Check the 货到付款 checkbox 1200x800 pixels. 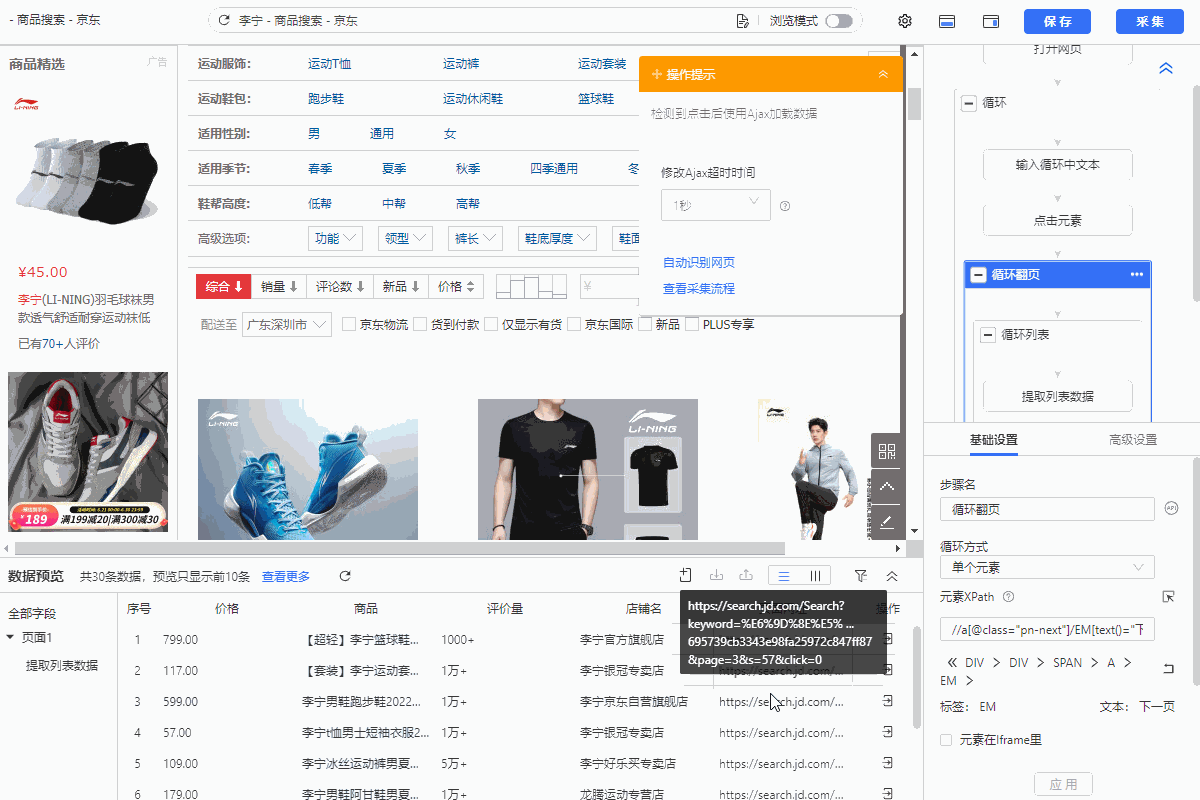(419, 324)
